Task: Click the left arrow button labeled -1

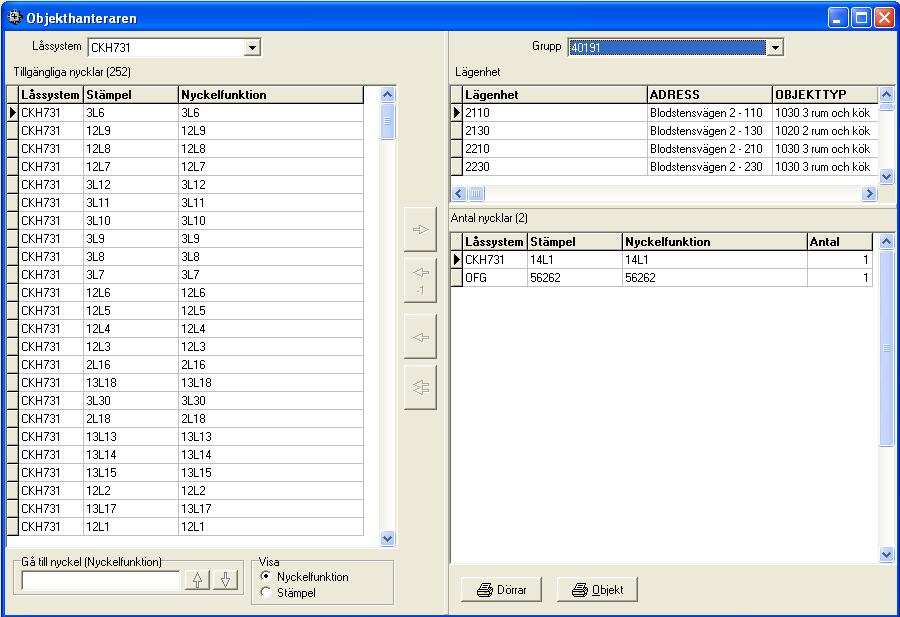Action: pyautogui.click(x=420, y=280)
